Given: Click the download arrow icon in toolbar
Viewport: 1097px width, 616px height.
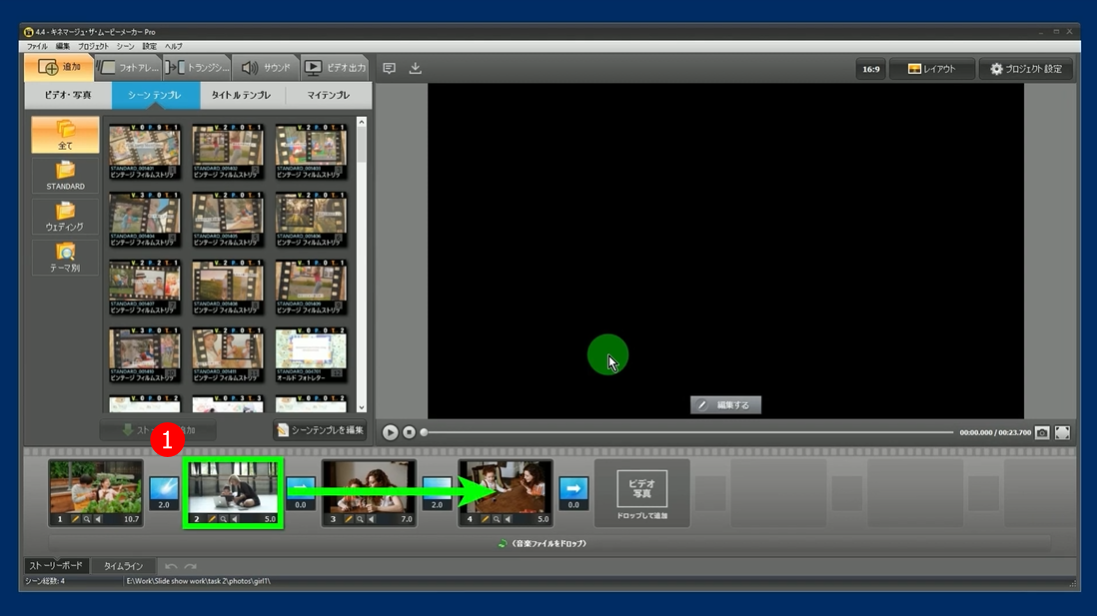Looking at the screenshot, I should 415,68.
